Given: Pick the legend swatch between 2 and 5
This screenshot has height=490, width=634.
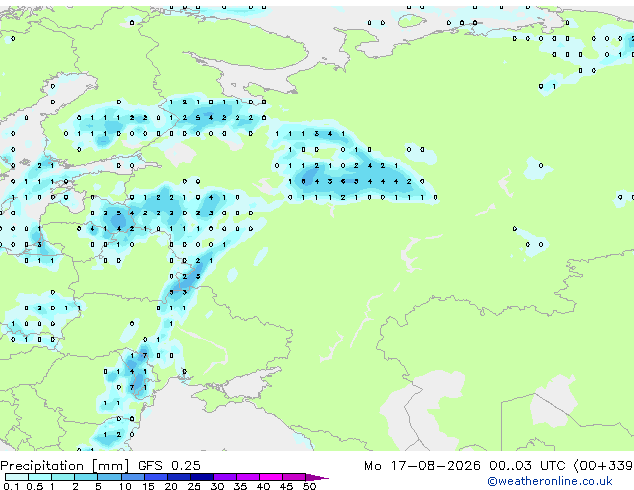Looking at the screenshot, I should [86, 477].
